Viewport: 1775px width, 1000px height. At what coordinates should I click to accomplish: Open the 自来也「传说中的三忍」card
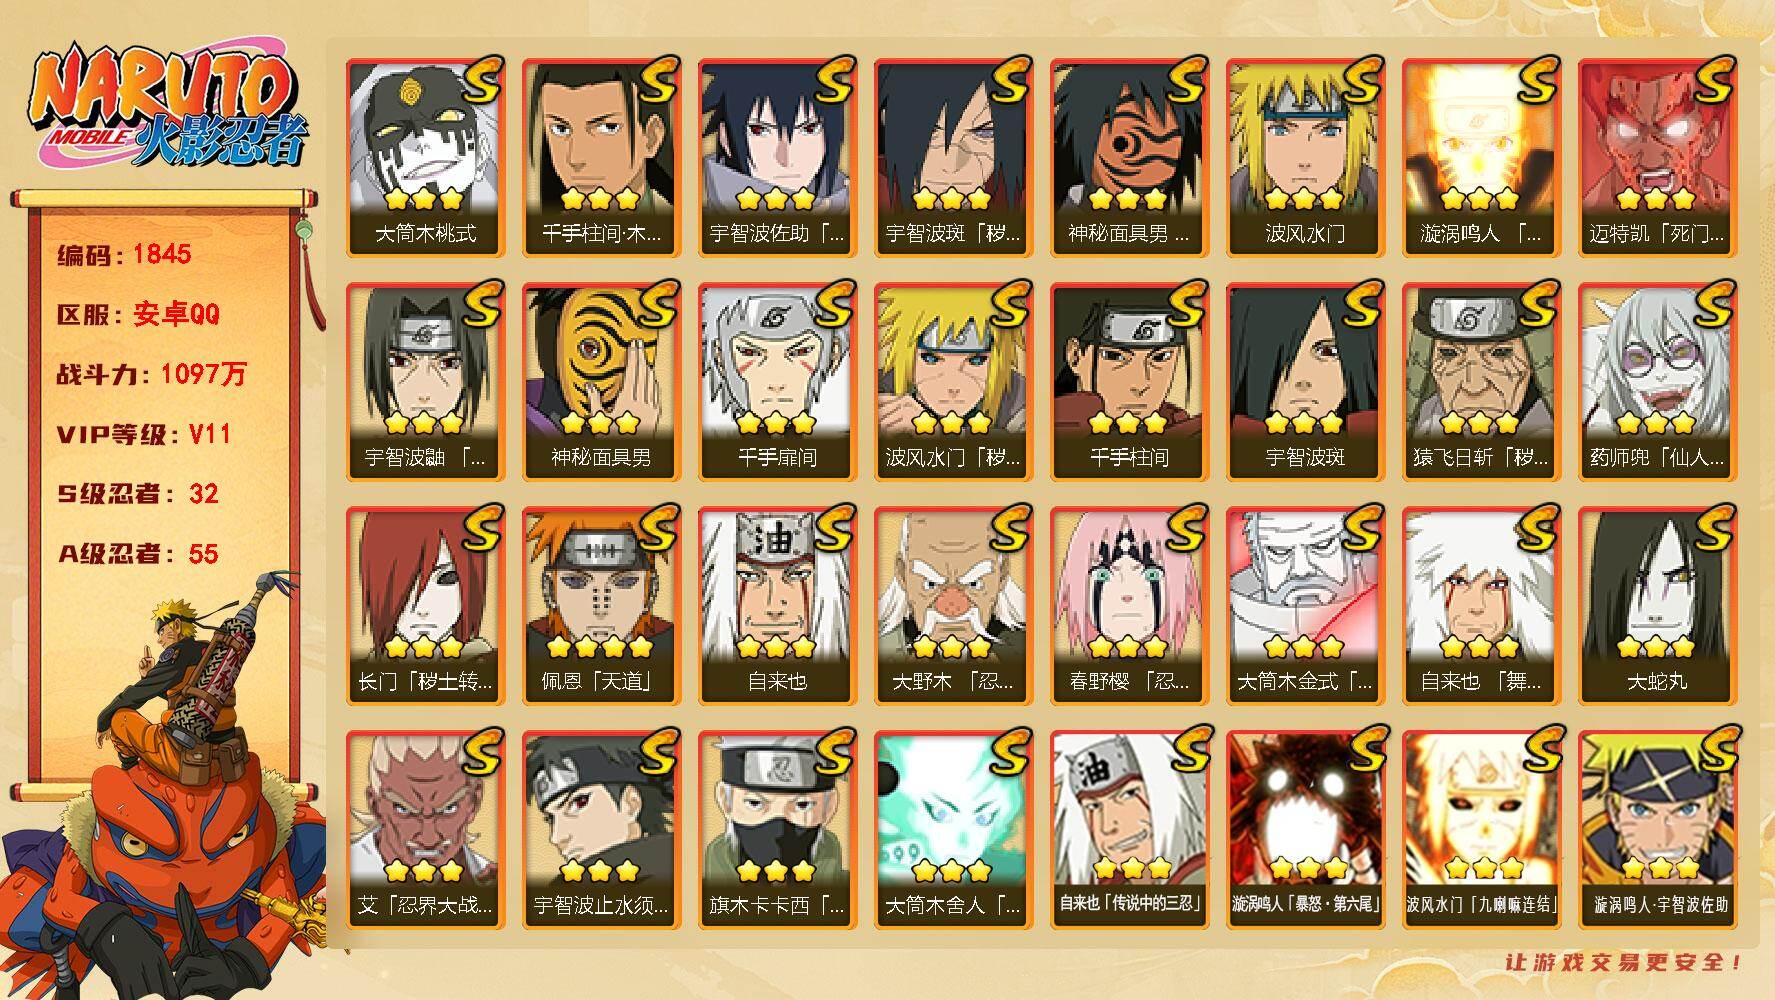tap(1129, 830)
